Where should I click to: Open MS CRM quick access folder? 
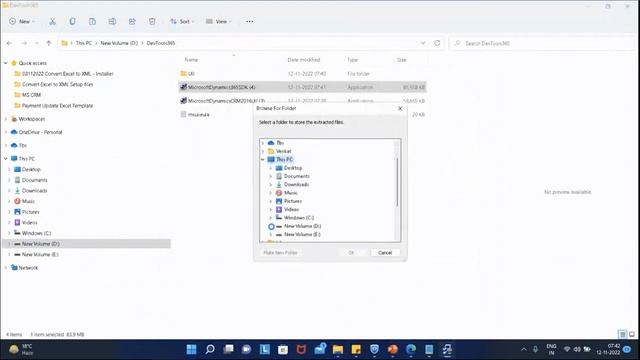pos(31,95)
